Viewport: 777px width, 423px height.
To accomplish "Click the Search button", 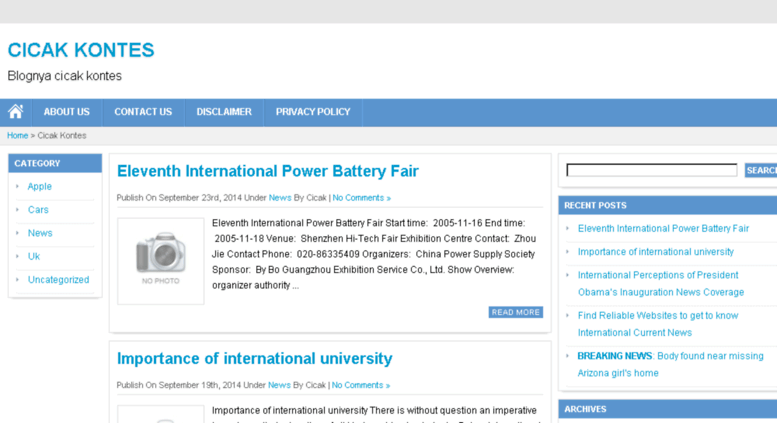I will pyautogui.click(x=761, y=170).
